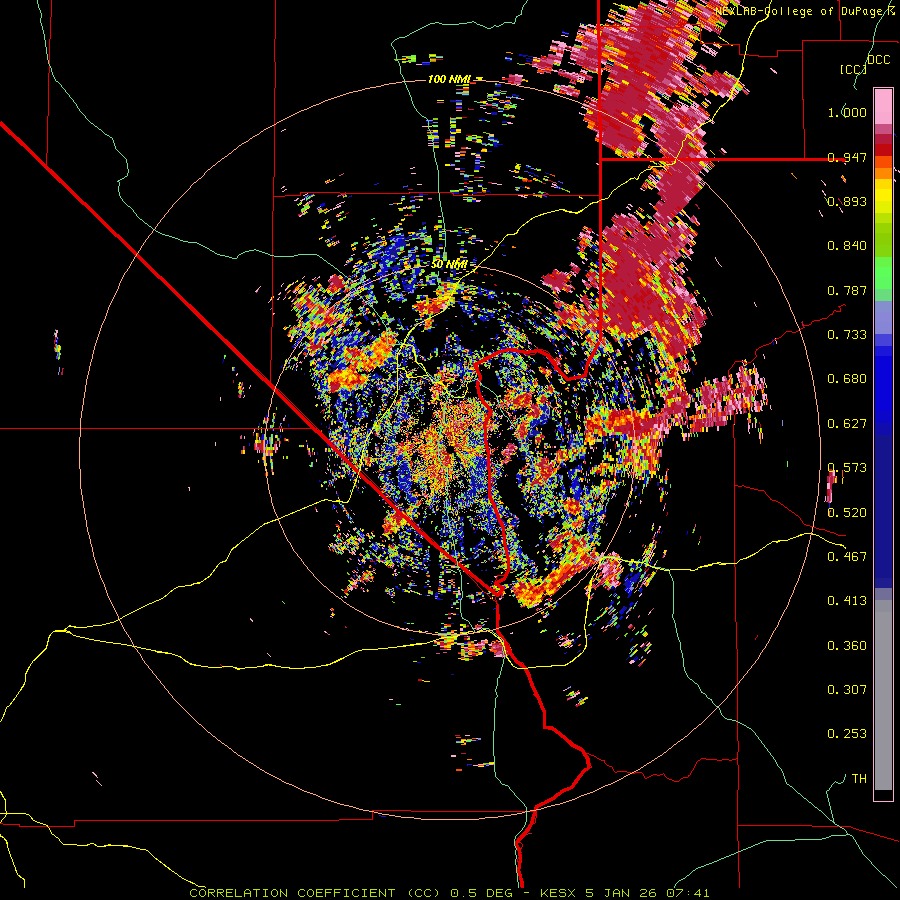Select the 0.680 scale value

click(847, 379)
